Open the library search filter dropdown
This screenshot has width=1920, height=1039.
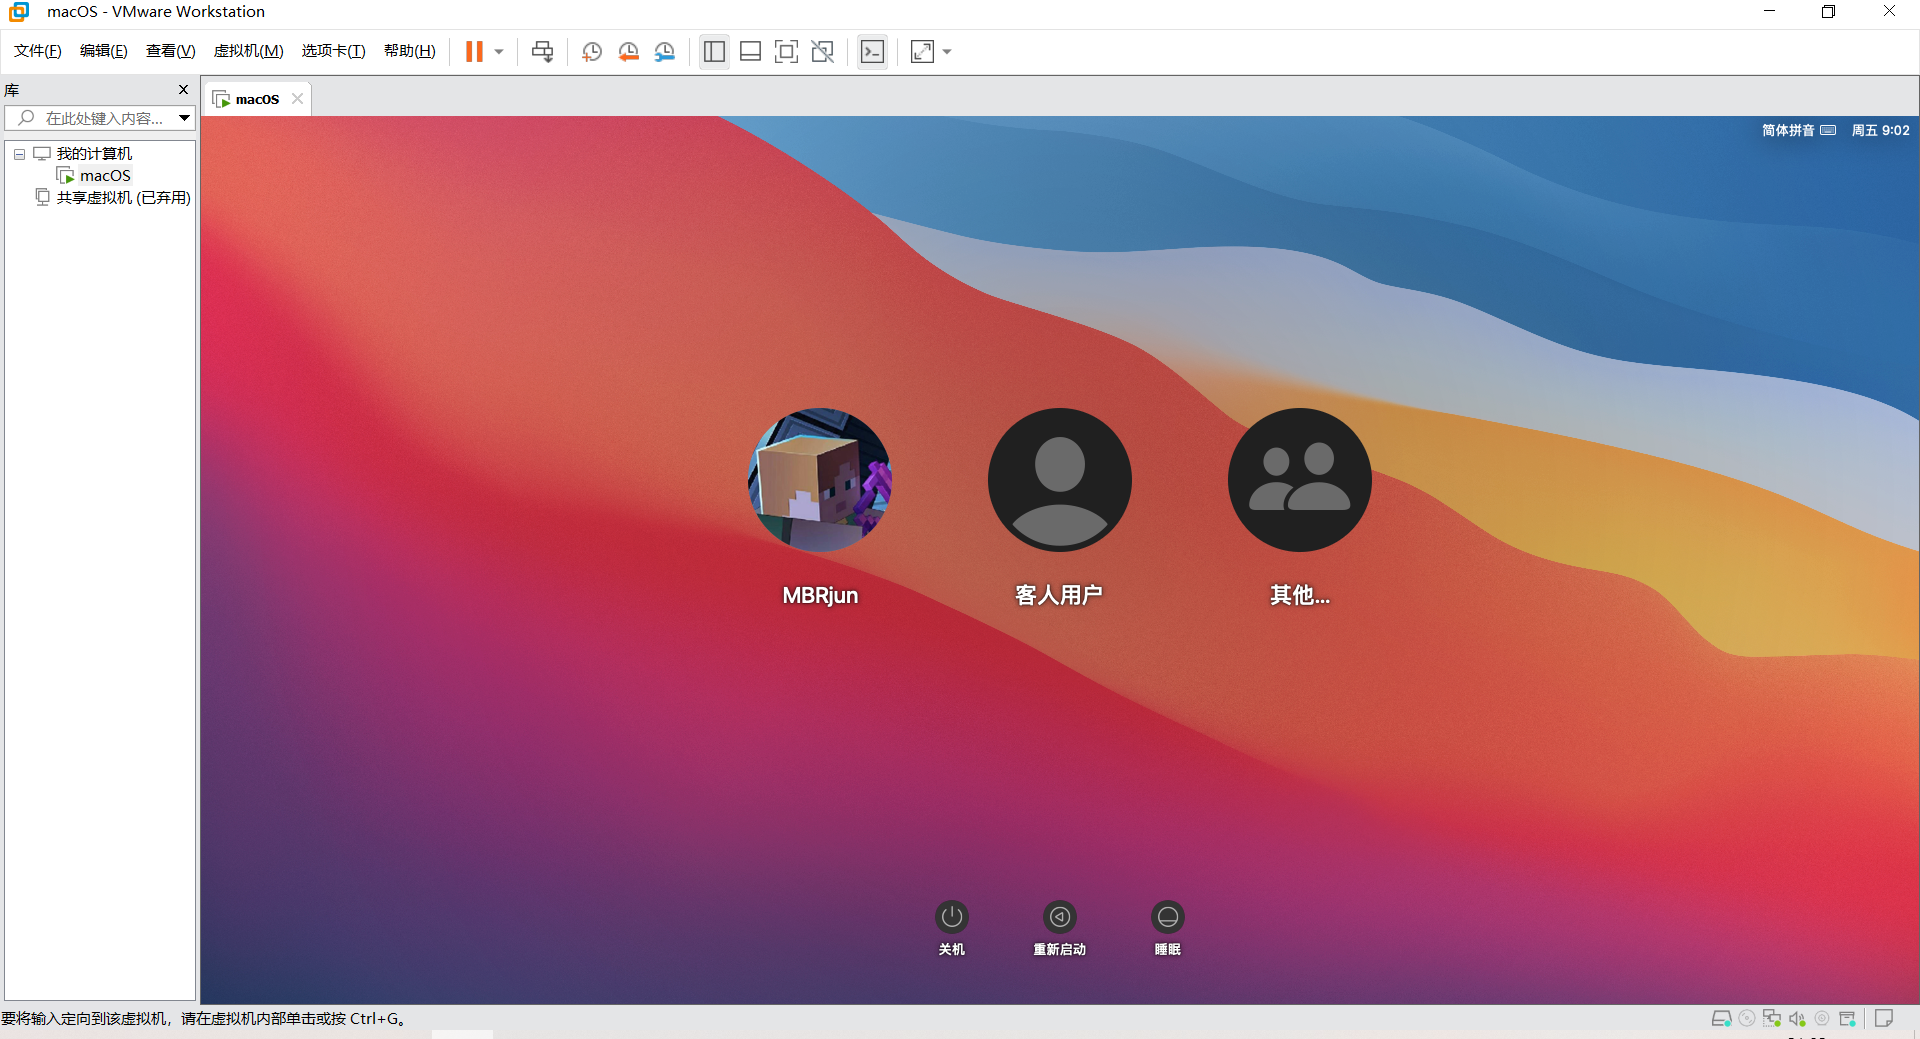(x=185, y=118)
